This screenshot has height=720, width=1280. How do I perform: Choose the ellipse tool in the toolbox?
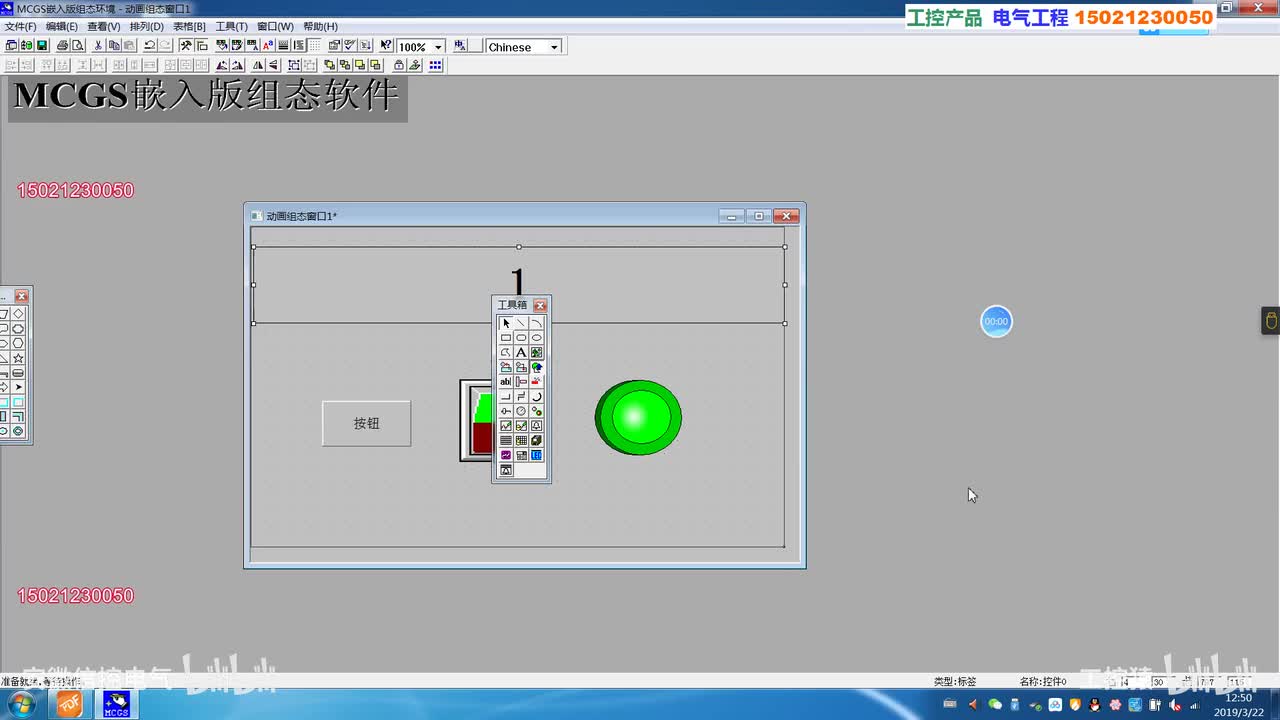click(x=536, y=338)
